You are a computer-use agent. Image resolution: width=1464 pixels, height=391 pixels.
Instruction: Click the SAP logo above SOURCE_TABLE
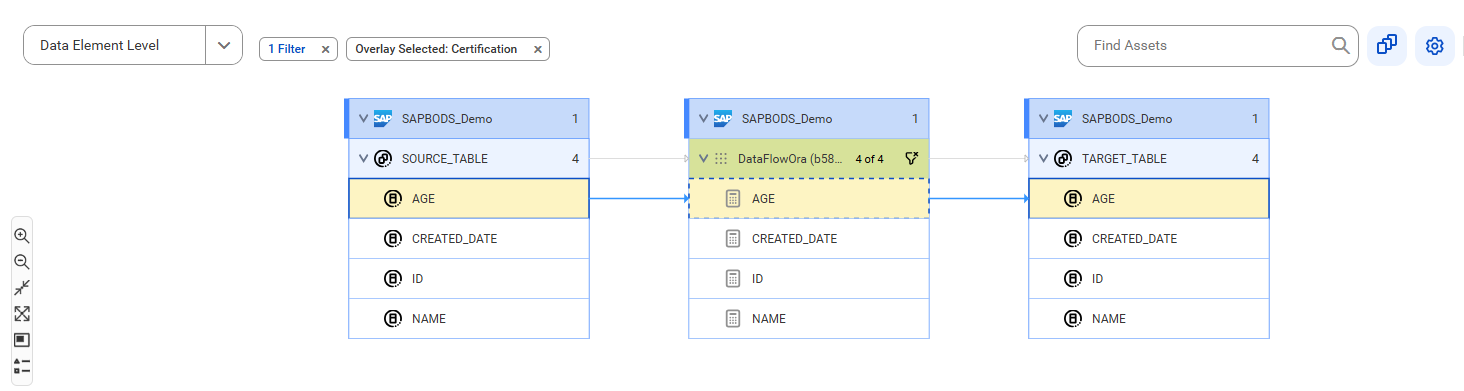click(383, 118)
